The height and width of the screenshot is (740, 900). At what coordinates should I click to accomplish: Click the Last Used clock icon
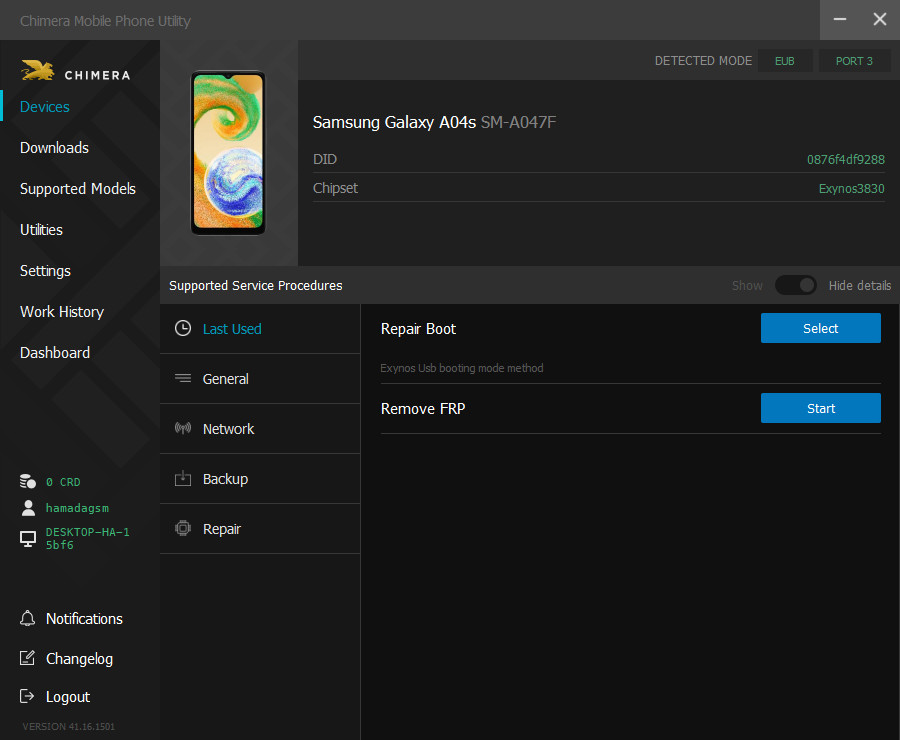click(183, 328)
